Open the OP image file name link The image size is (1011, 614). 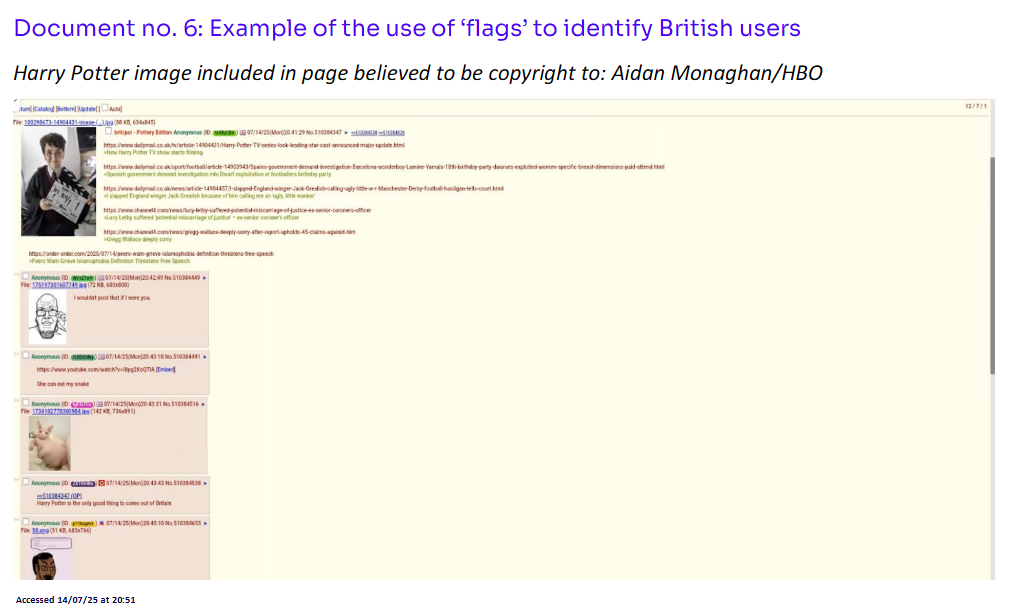click(x=68, y=122)
